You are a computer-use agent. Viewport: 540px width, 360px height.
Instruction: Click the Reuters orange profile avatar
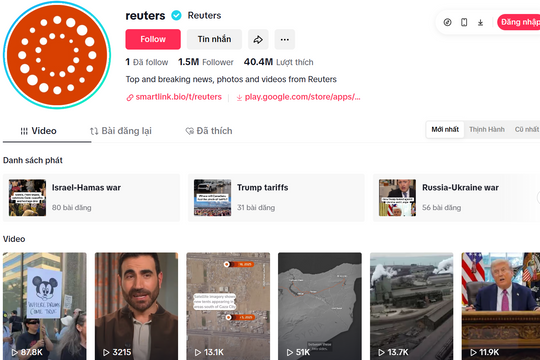(57, 55)
